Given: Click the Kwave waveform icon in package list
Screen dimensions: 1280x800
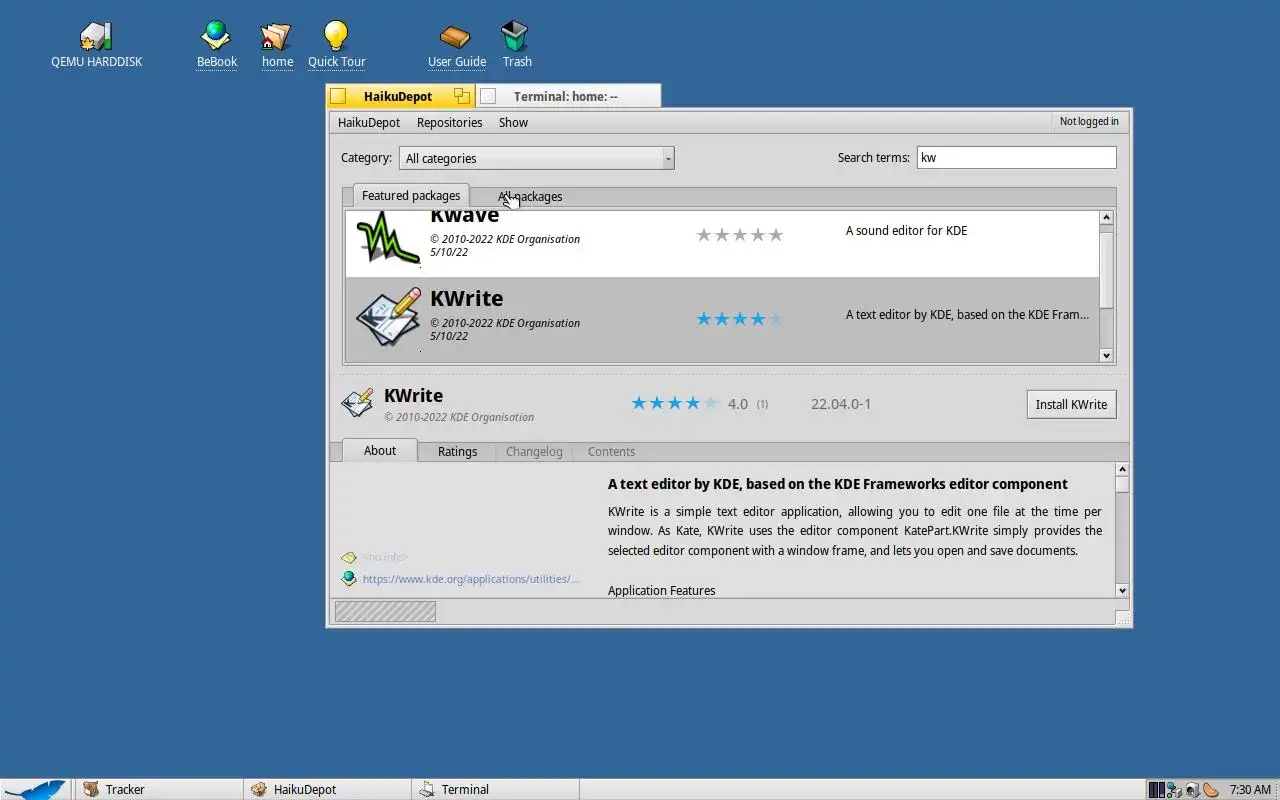Looking at the screenshot, I should coord(388,238).
